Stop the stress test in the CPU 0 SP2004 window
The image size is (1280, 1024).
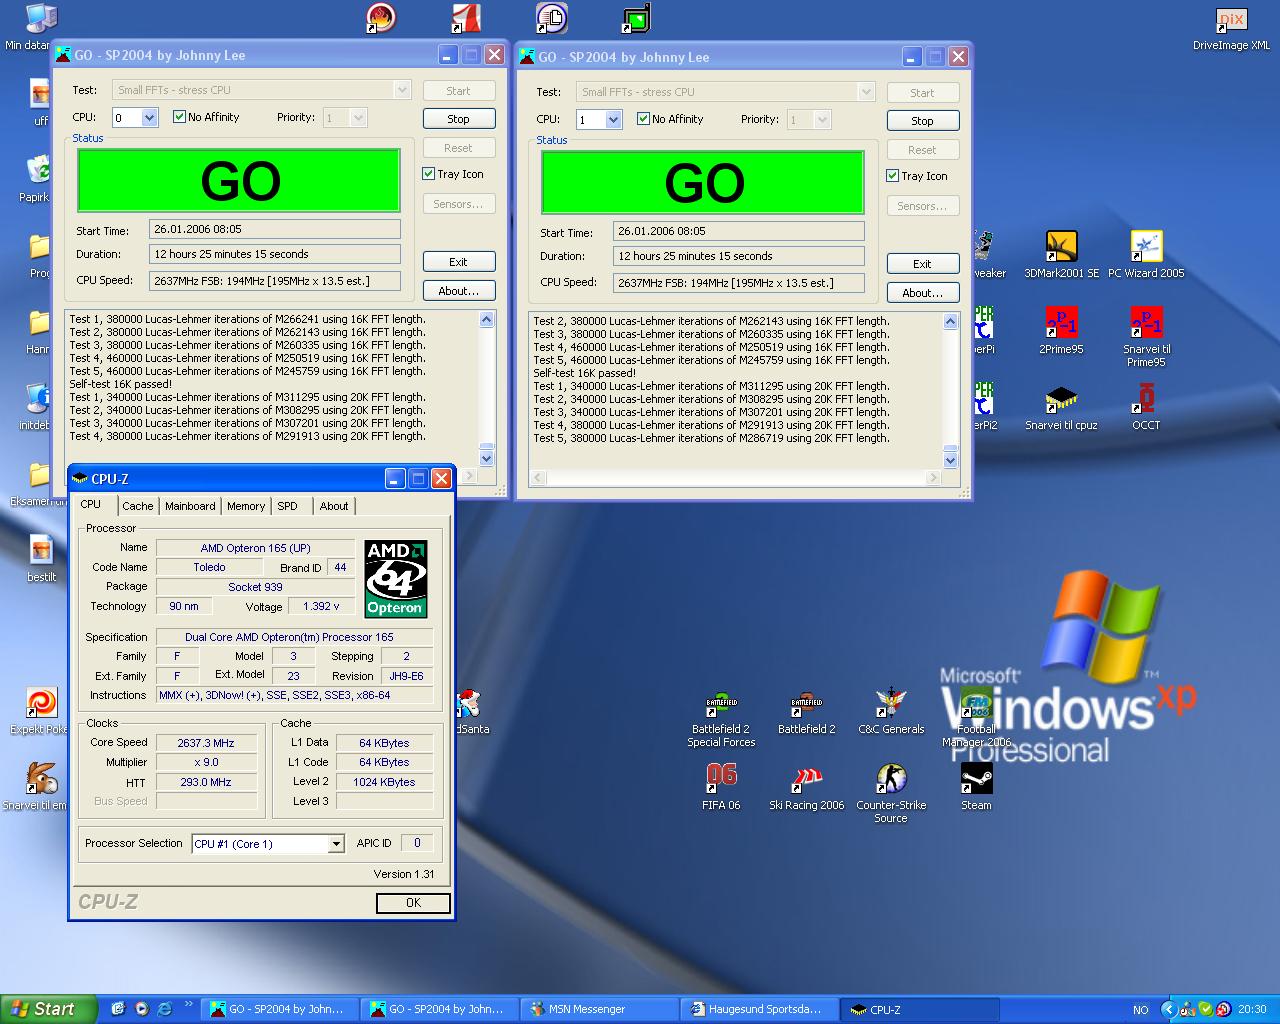click(x=459, y=118)
